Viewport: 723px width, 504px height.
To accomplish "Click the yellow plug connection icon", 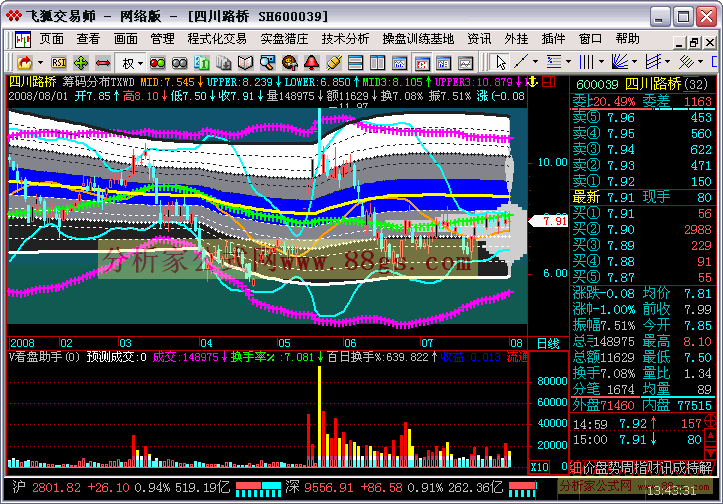I will click(x=333, y=63).
